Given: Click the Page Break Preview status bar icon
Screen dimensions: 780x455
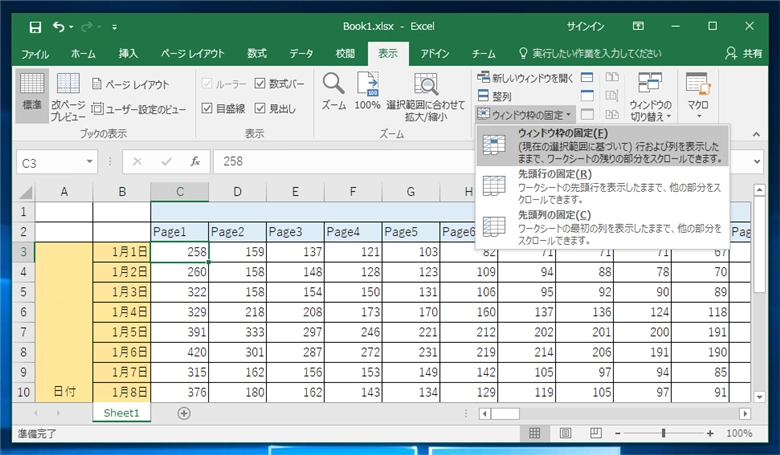Looking at the screenshot, I should 595,433.
